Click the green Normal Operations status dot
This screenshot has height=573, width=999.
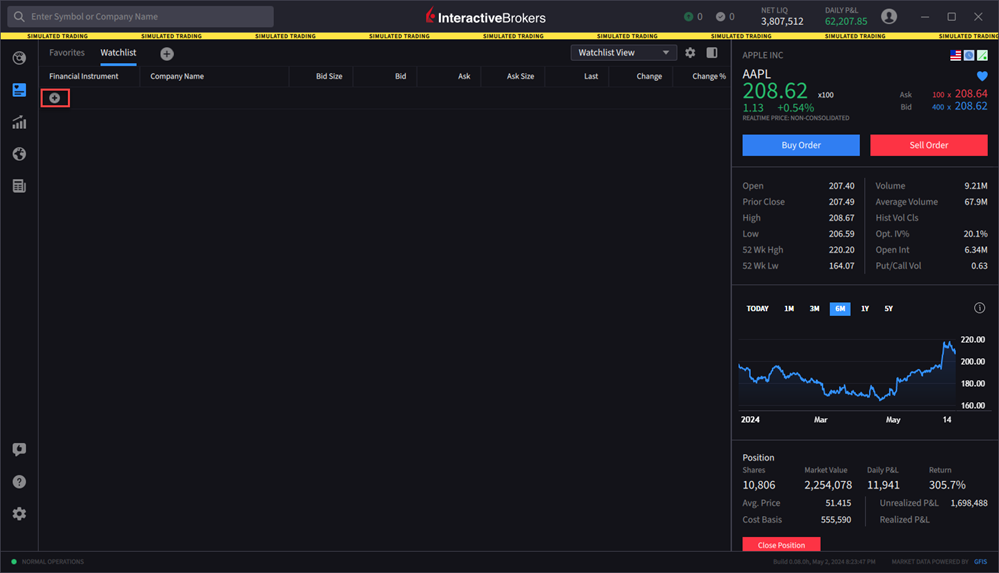pos(14,562)
